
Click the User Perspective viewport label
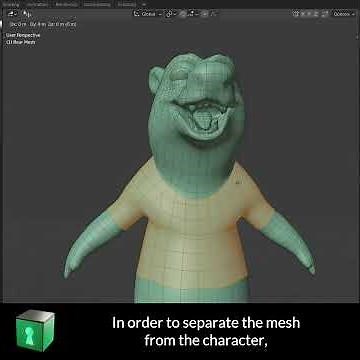click(23, 35)
